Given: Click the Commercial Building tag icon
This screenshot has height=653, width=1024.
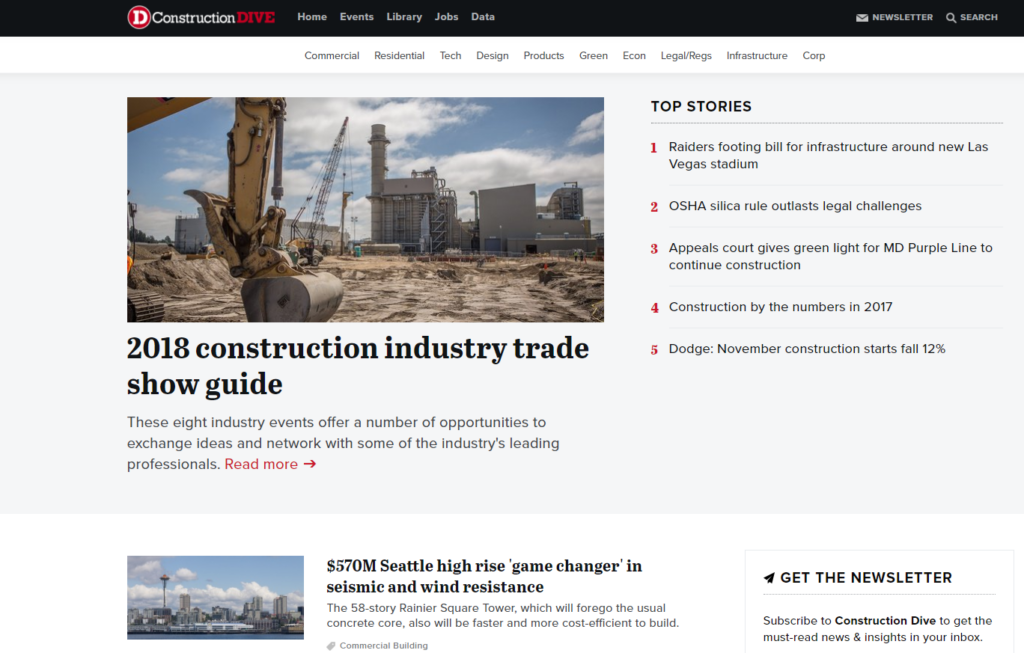Looking at the screenshot, I should [x=331, y=646].
